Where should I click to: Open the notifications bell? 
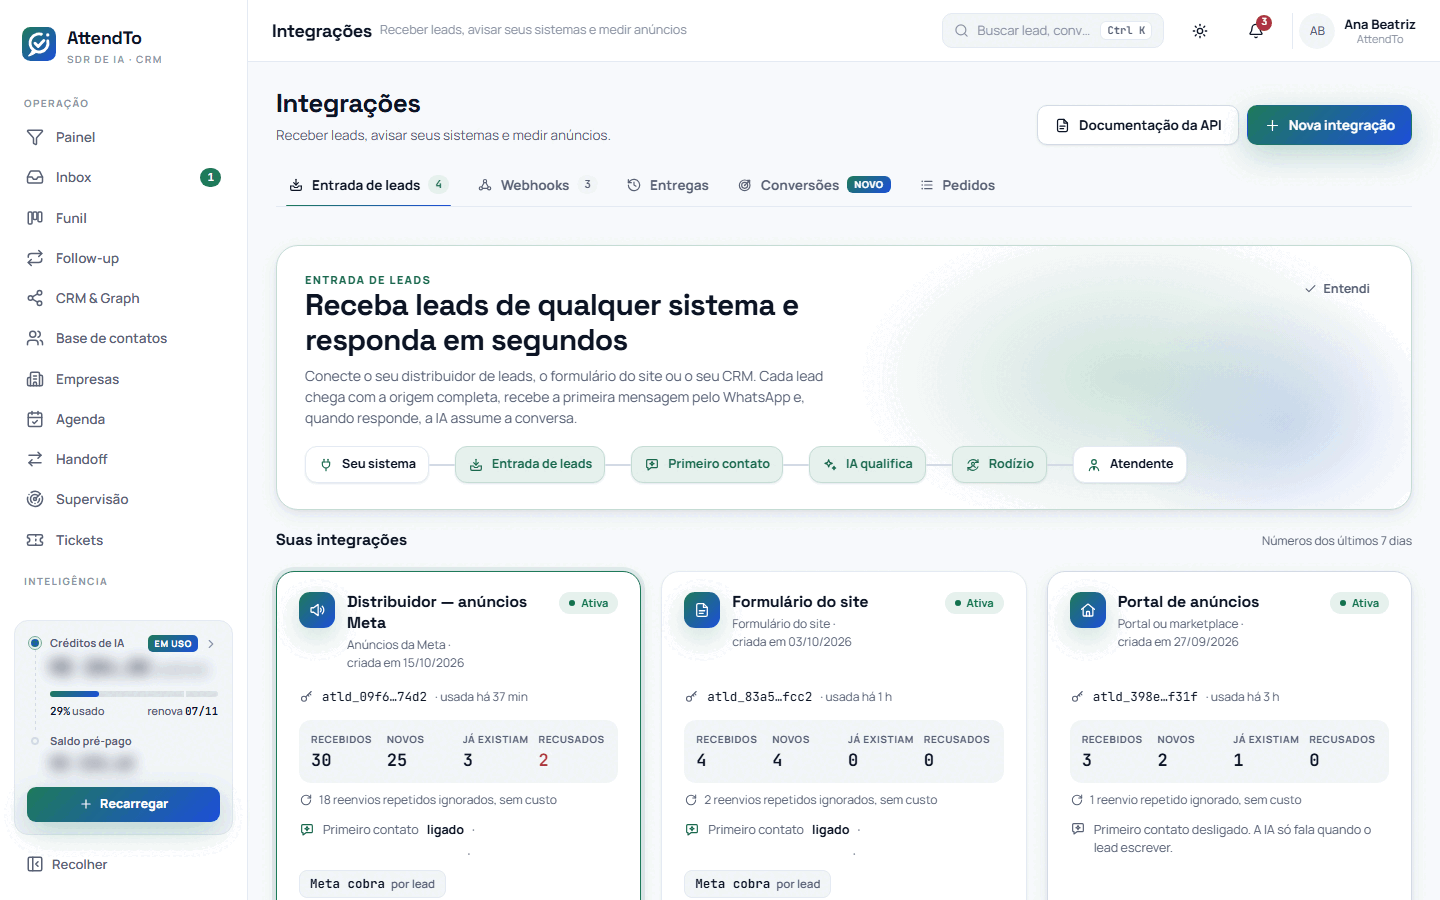1256,31
